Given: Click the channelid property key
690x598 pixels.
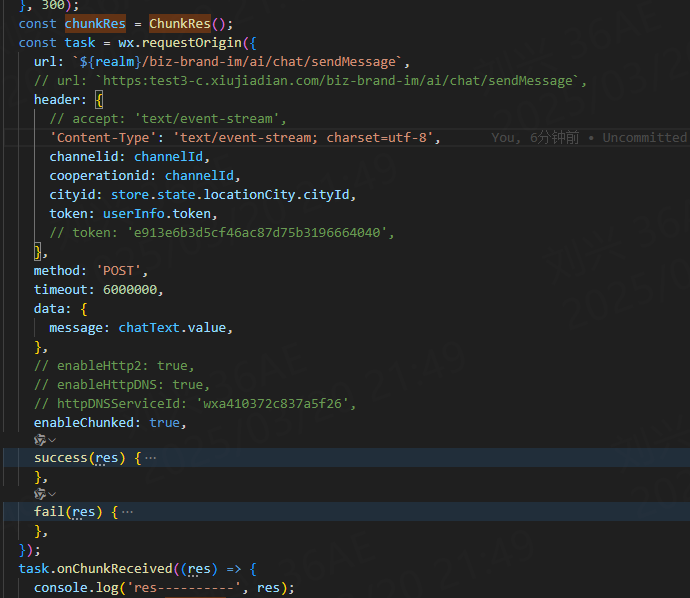Looking at the screenshot, I should click(84, 157).
